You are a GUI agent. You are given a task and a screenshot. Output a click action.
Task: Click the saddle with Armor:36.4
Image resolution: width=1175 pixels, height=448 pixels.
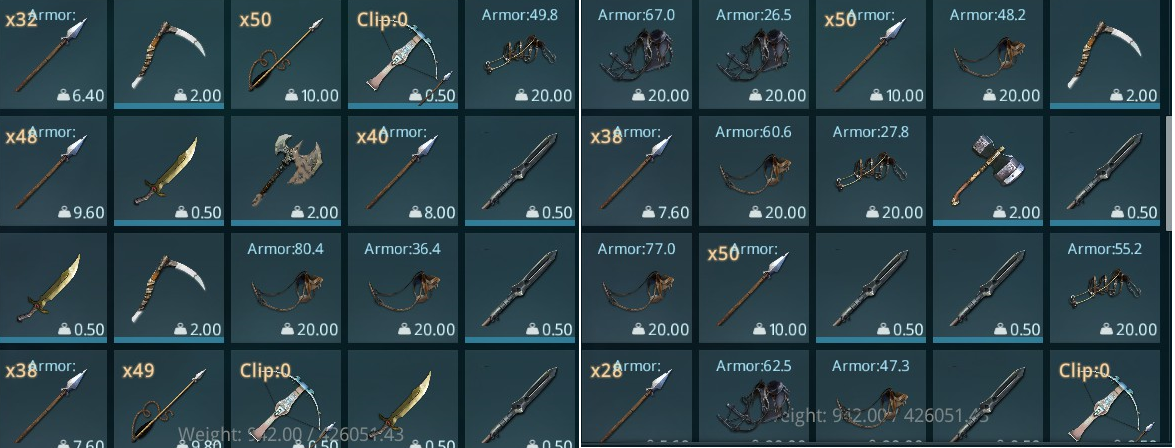[402, 288]
